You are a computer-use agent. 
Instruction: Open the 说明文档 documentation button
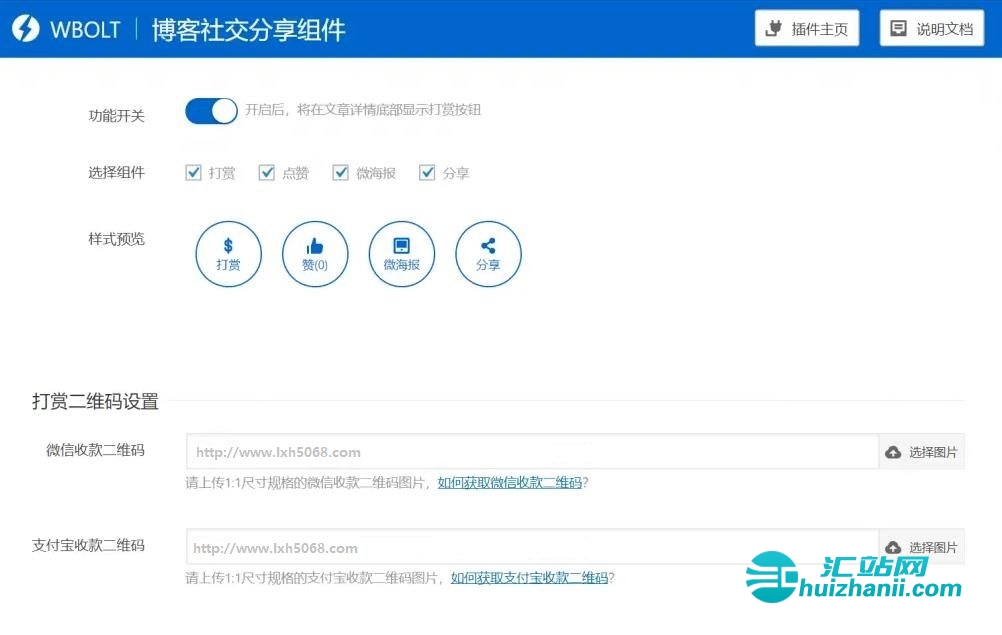click(x=932, y=28)
